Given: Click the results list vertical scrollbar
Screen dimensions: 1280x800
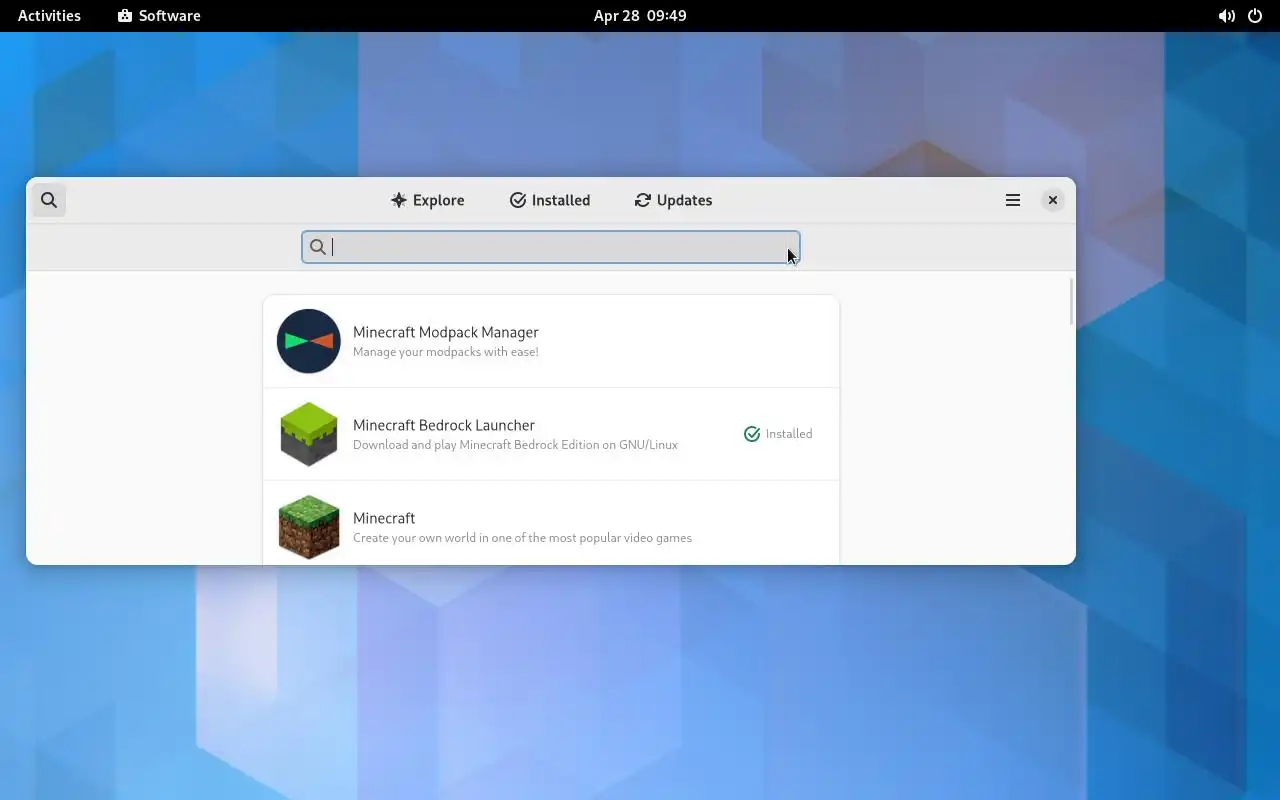Looking at the screenshot, I should coord(1071,302).
